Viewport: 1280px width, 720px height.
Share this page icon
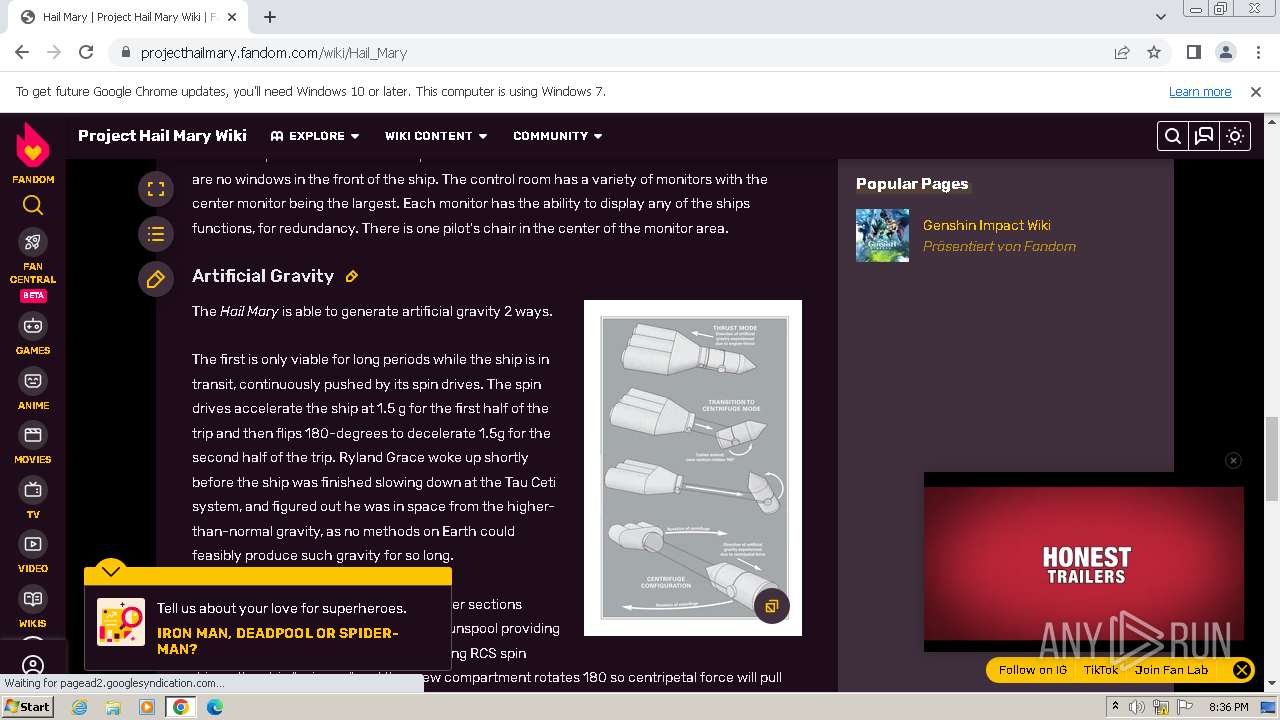coord(1122,52)
